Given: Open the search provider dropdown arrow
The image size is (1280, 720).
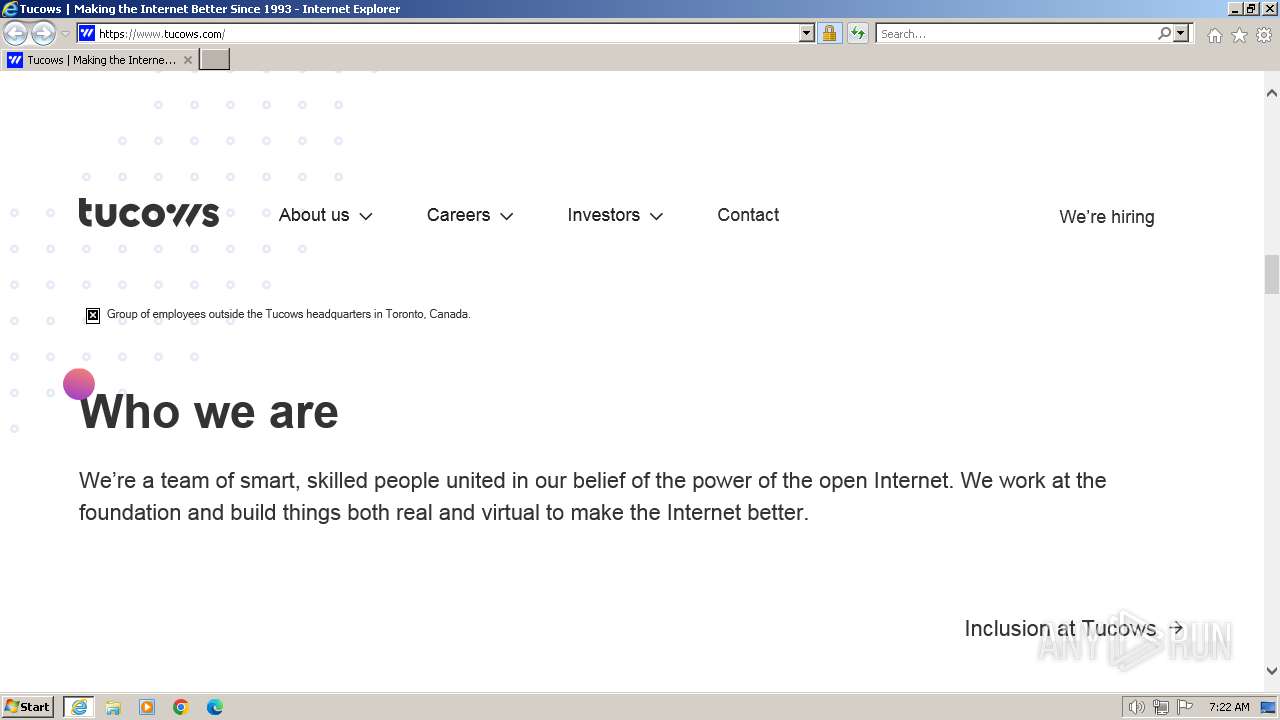Looking at the screenshot, I should coord(1181,34).
